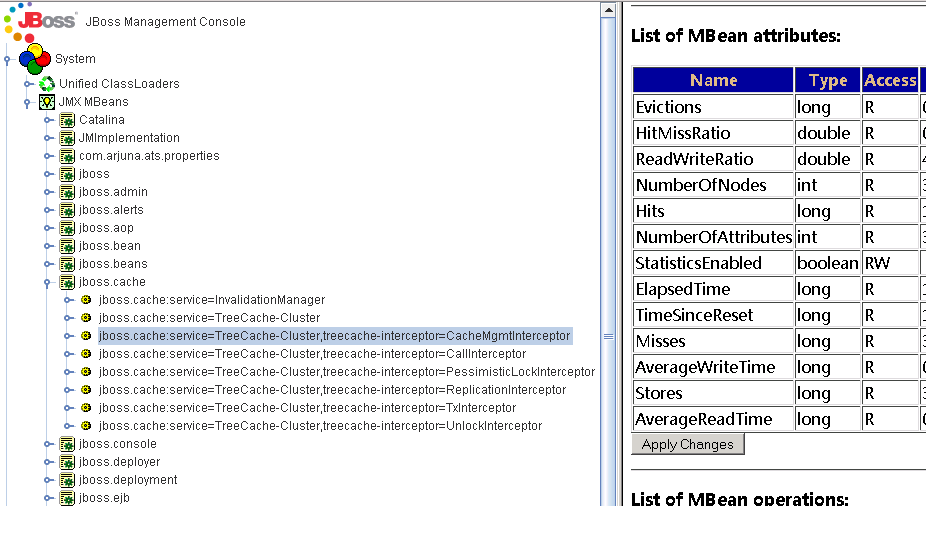Image resolution: width=926 pixels, height=540 pixels.
Task: Expand the jboss.deployment domain node
Action: pos(48,480)
